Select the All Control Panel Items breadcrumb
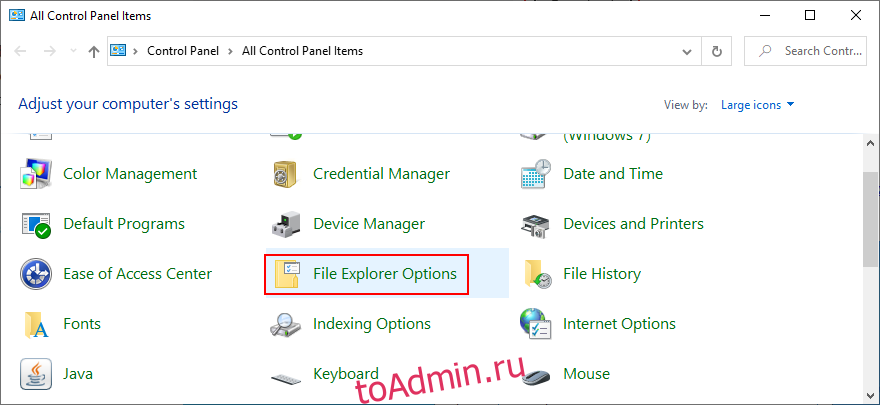Screen dimensions: 880x405 [x=302, y=51]
